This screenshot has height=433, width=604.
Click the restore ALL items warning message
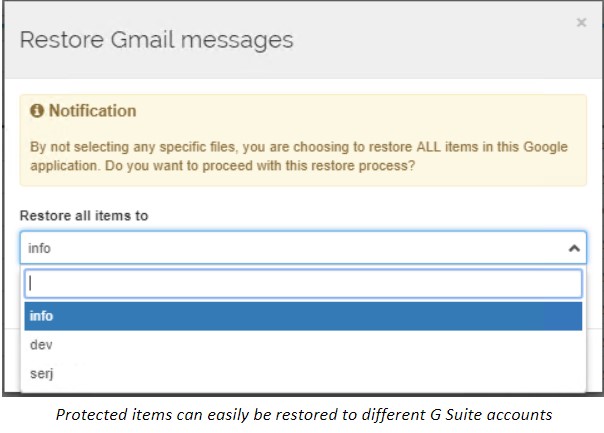point(299,156)
